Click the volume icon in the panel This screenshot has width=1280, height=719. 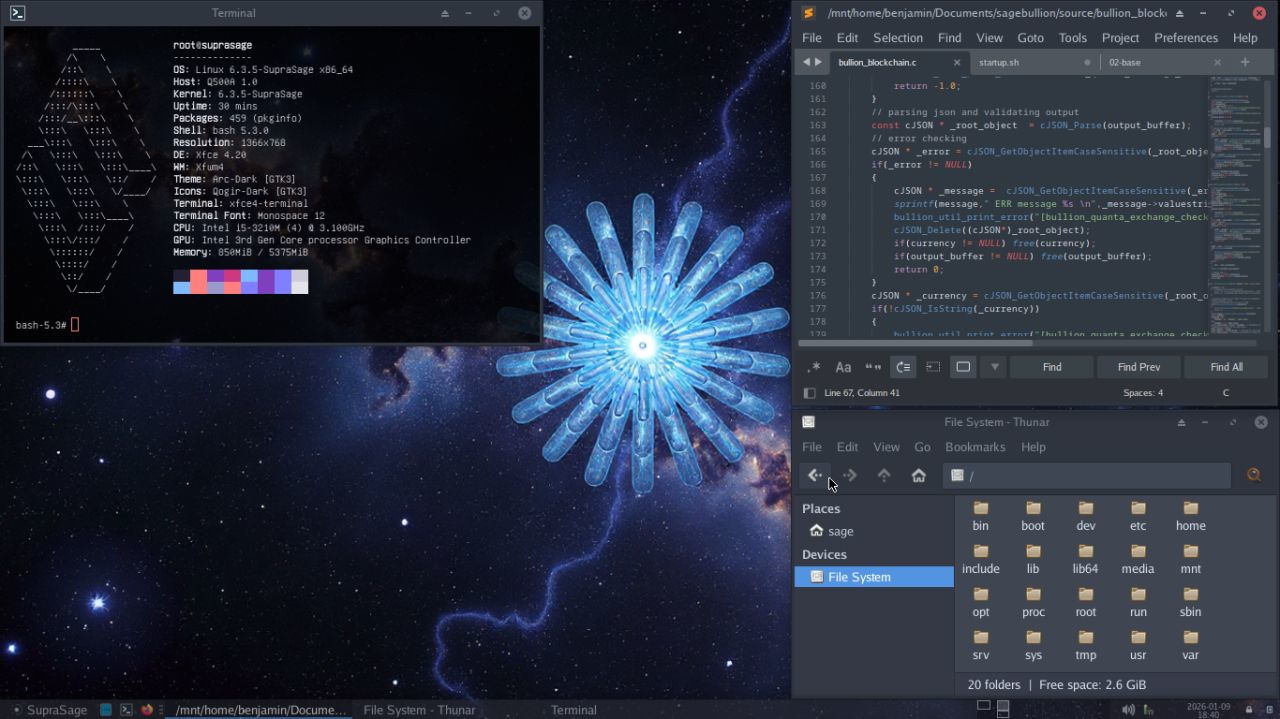pyautogui.click(x=1128, y=710)
